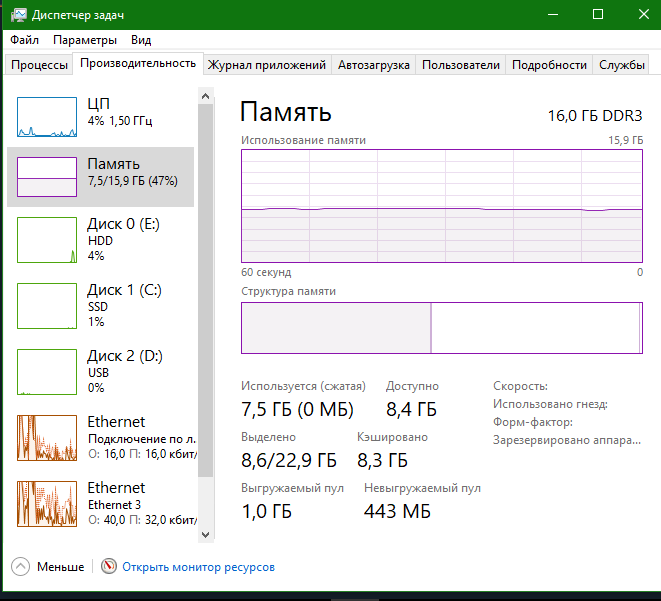Click the Ethernet 3 adapter name
Viewport: 661px width, 601px height.
coord(114,505)
